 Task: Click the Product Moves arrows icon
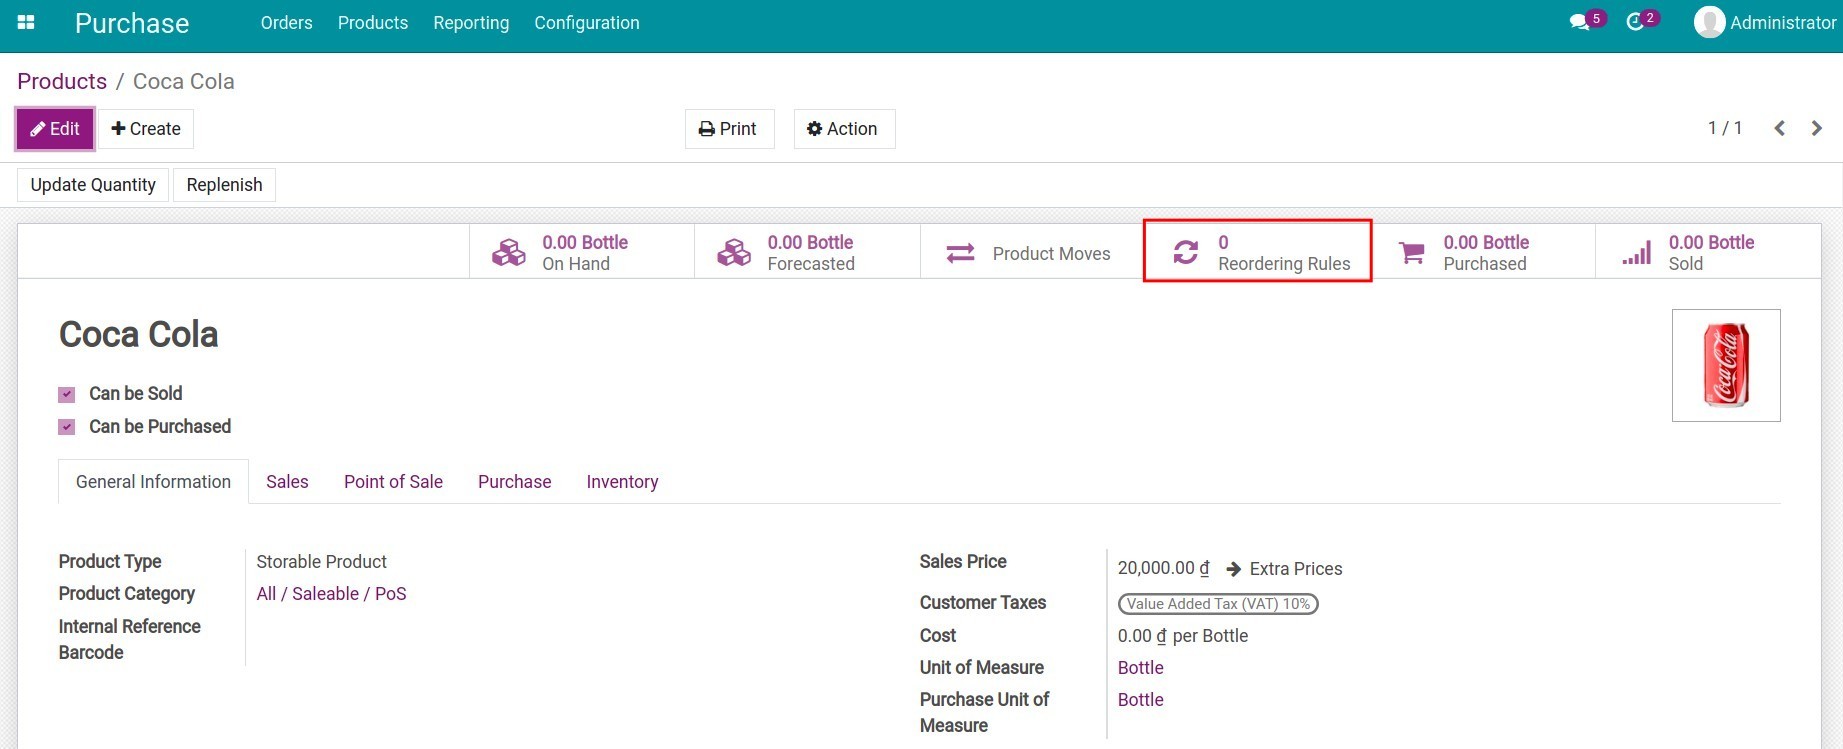960,253
